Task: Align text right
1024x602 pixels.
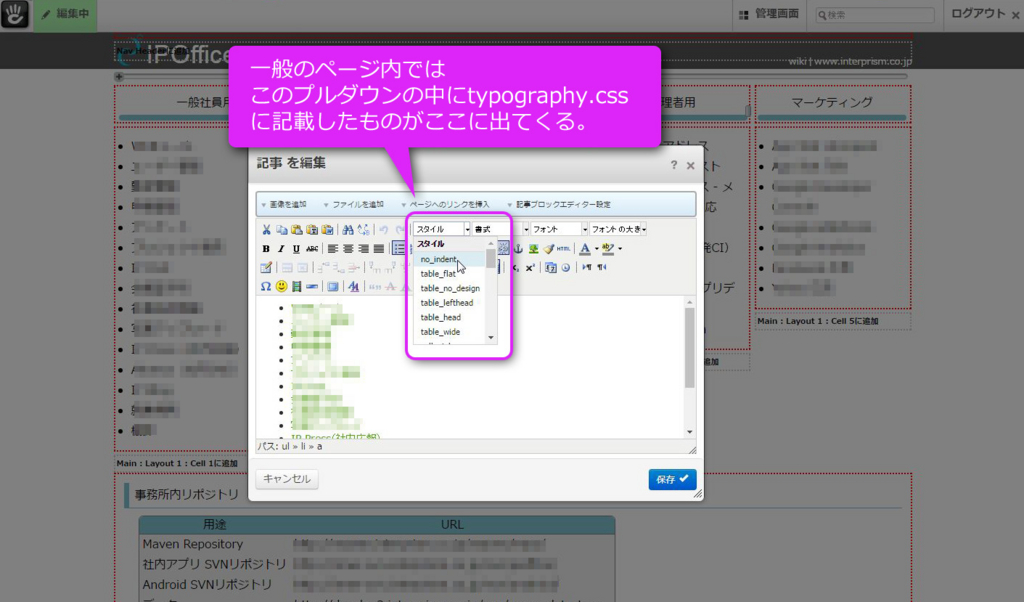Action: tap(363, 249)
